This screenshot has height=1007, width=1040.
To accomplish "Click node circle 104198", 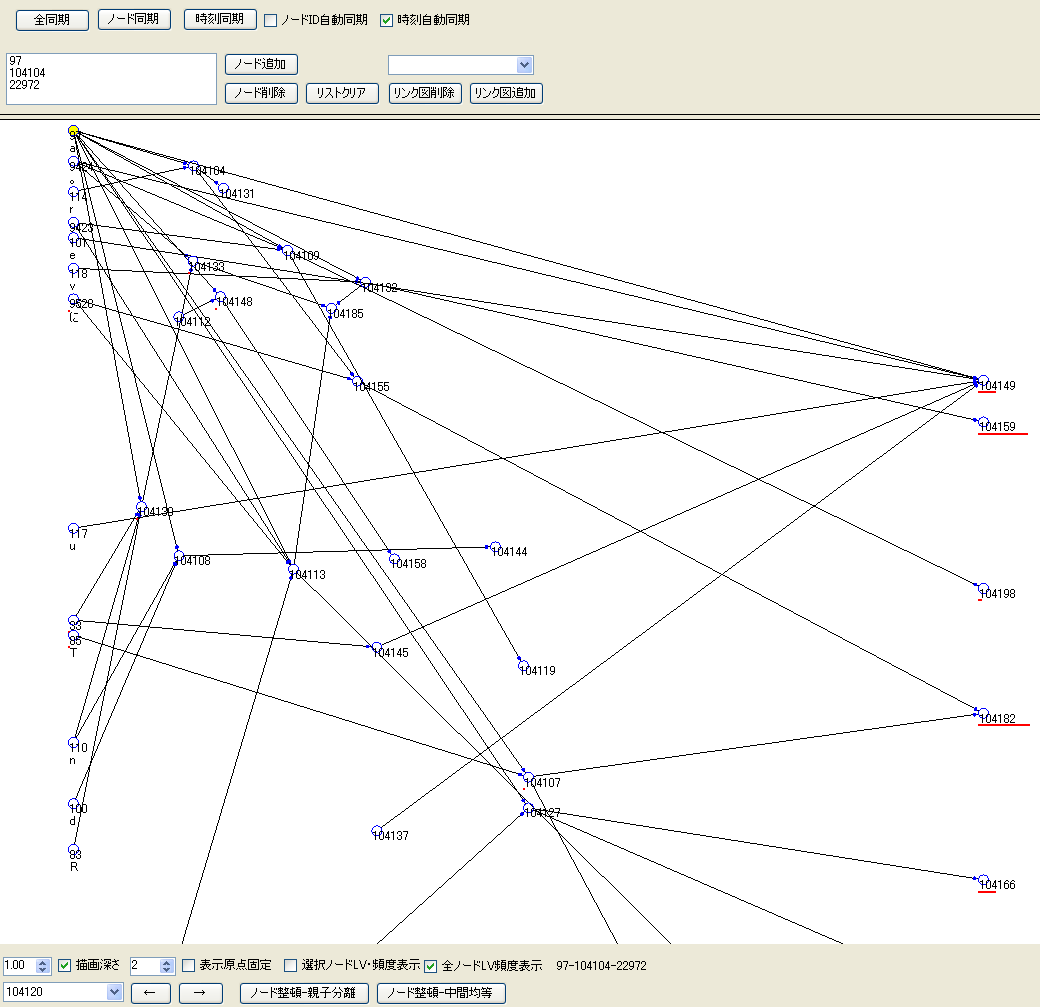I will pos(983,588).
